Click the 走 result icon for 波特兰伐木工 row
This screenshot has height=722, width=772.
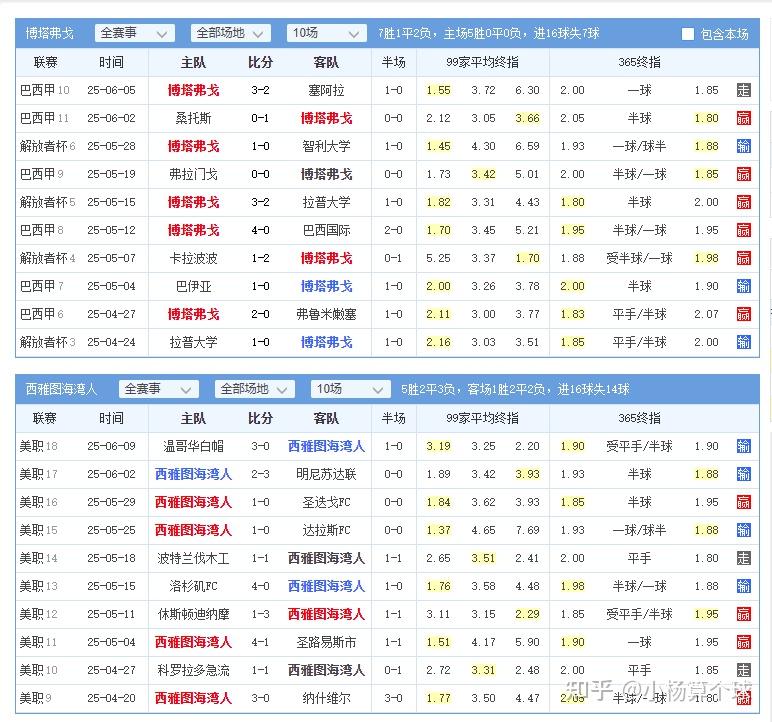click(x=743, y=558)
